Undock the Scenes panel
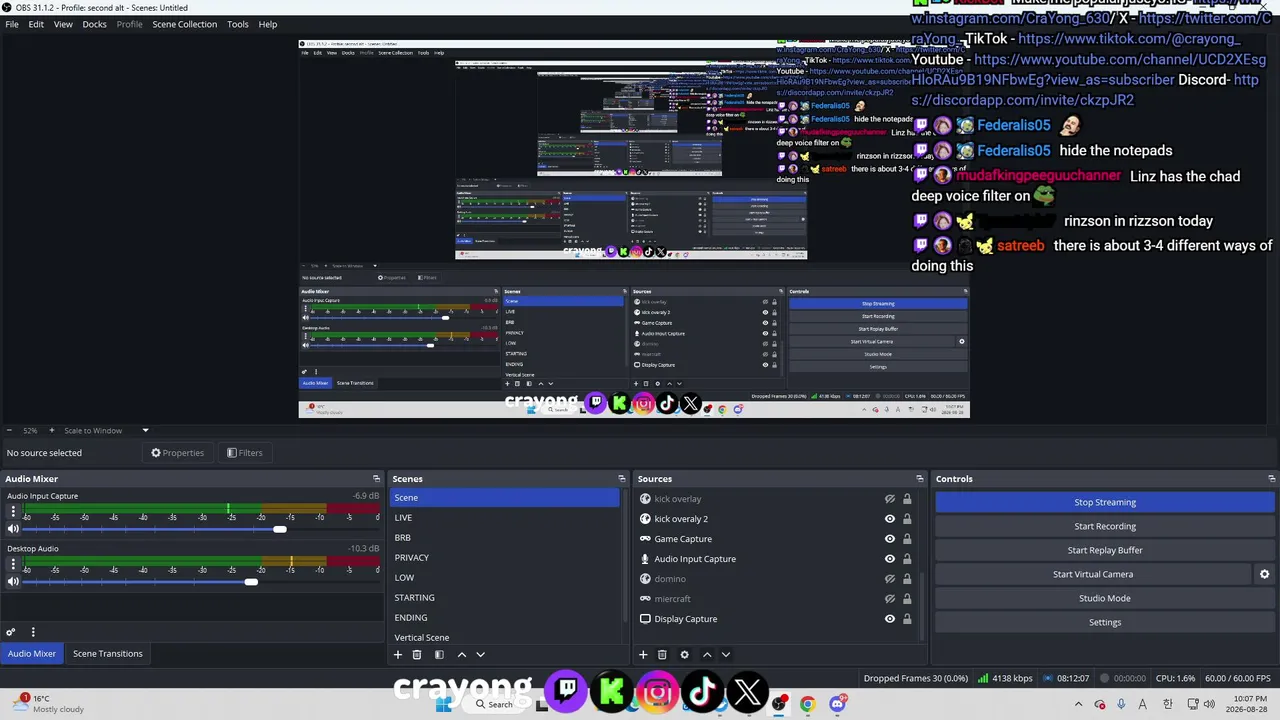This screenshot has width=1280, height=720. pyautogui.click(x=622, y=479)
